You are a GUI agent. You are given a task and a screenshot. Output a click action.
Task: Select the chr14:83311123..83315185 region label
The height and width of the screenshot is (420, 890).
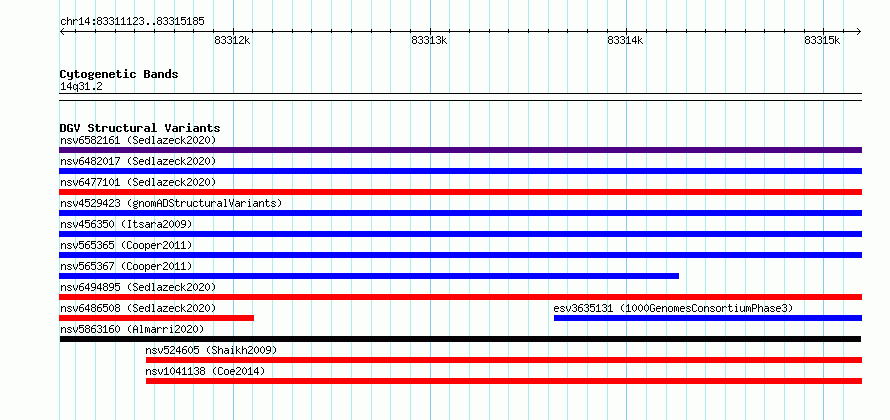(132, 22)
